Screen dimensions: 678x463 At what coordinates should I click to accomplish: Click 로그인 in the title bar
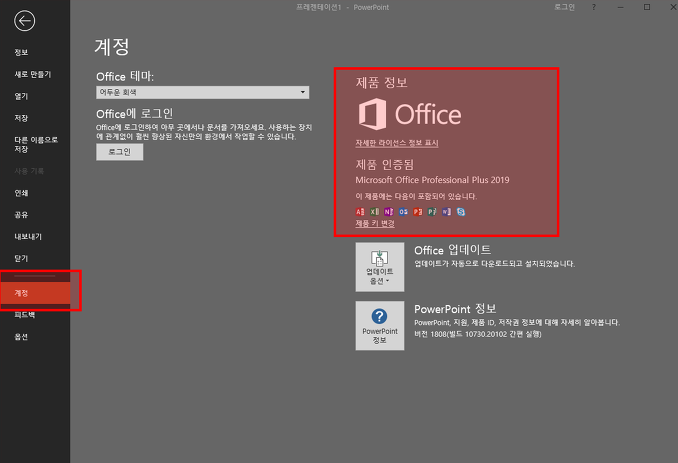[x=564, y=7]
